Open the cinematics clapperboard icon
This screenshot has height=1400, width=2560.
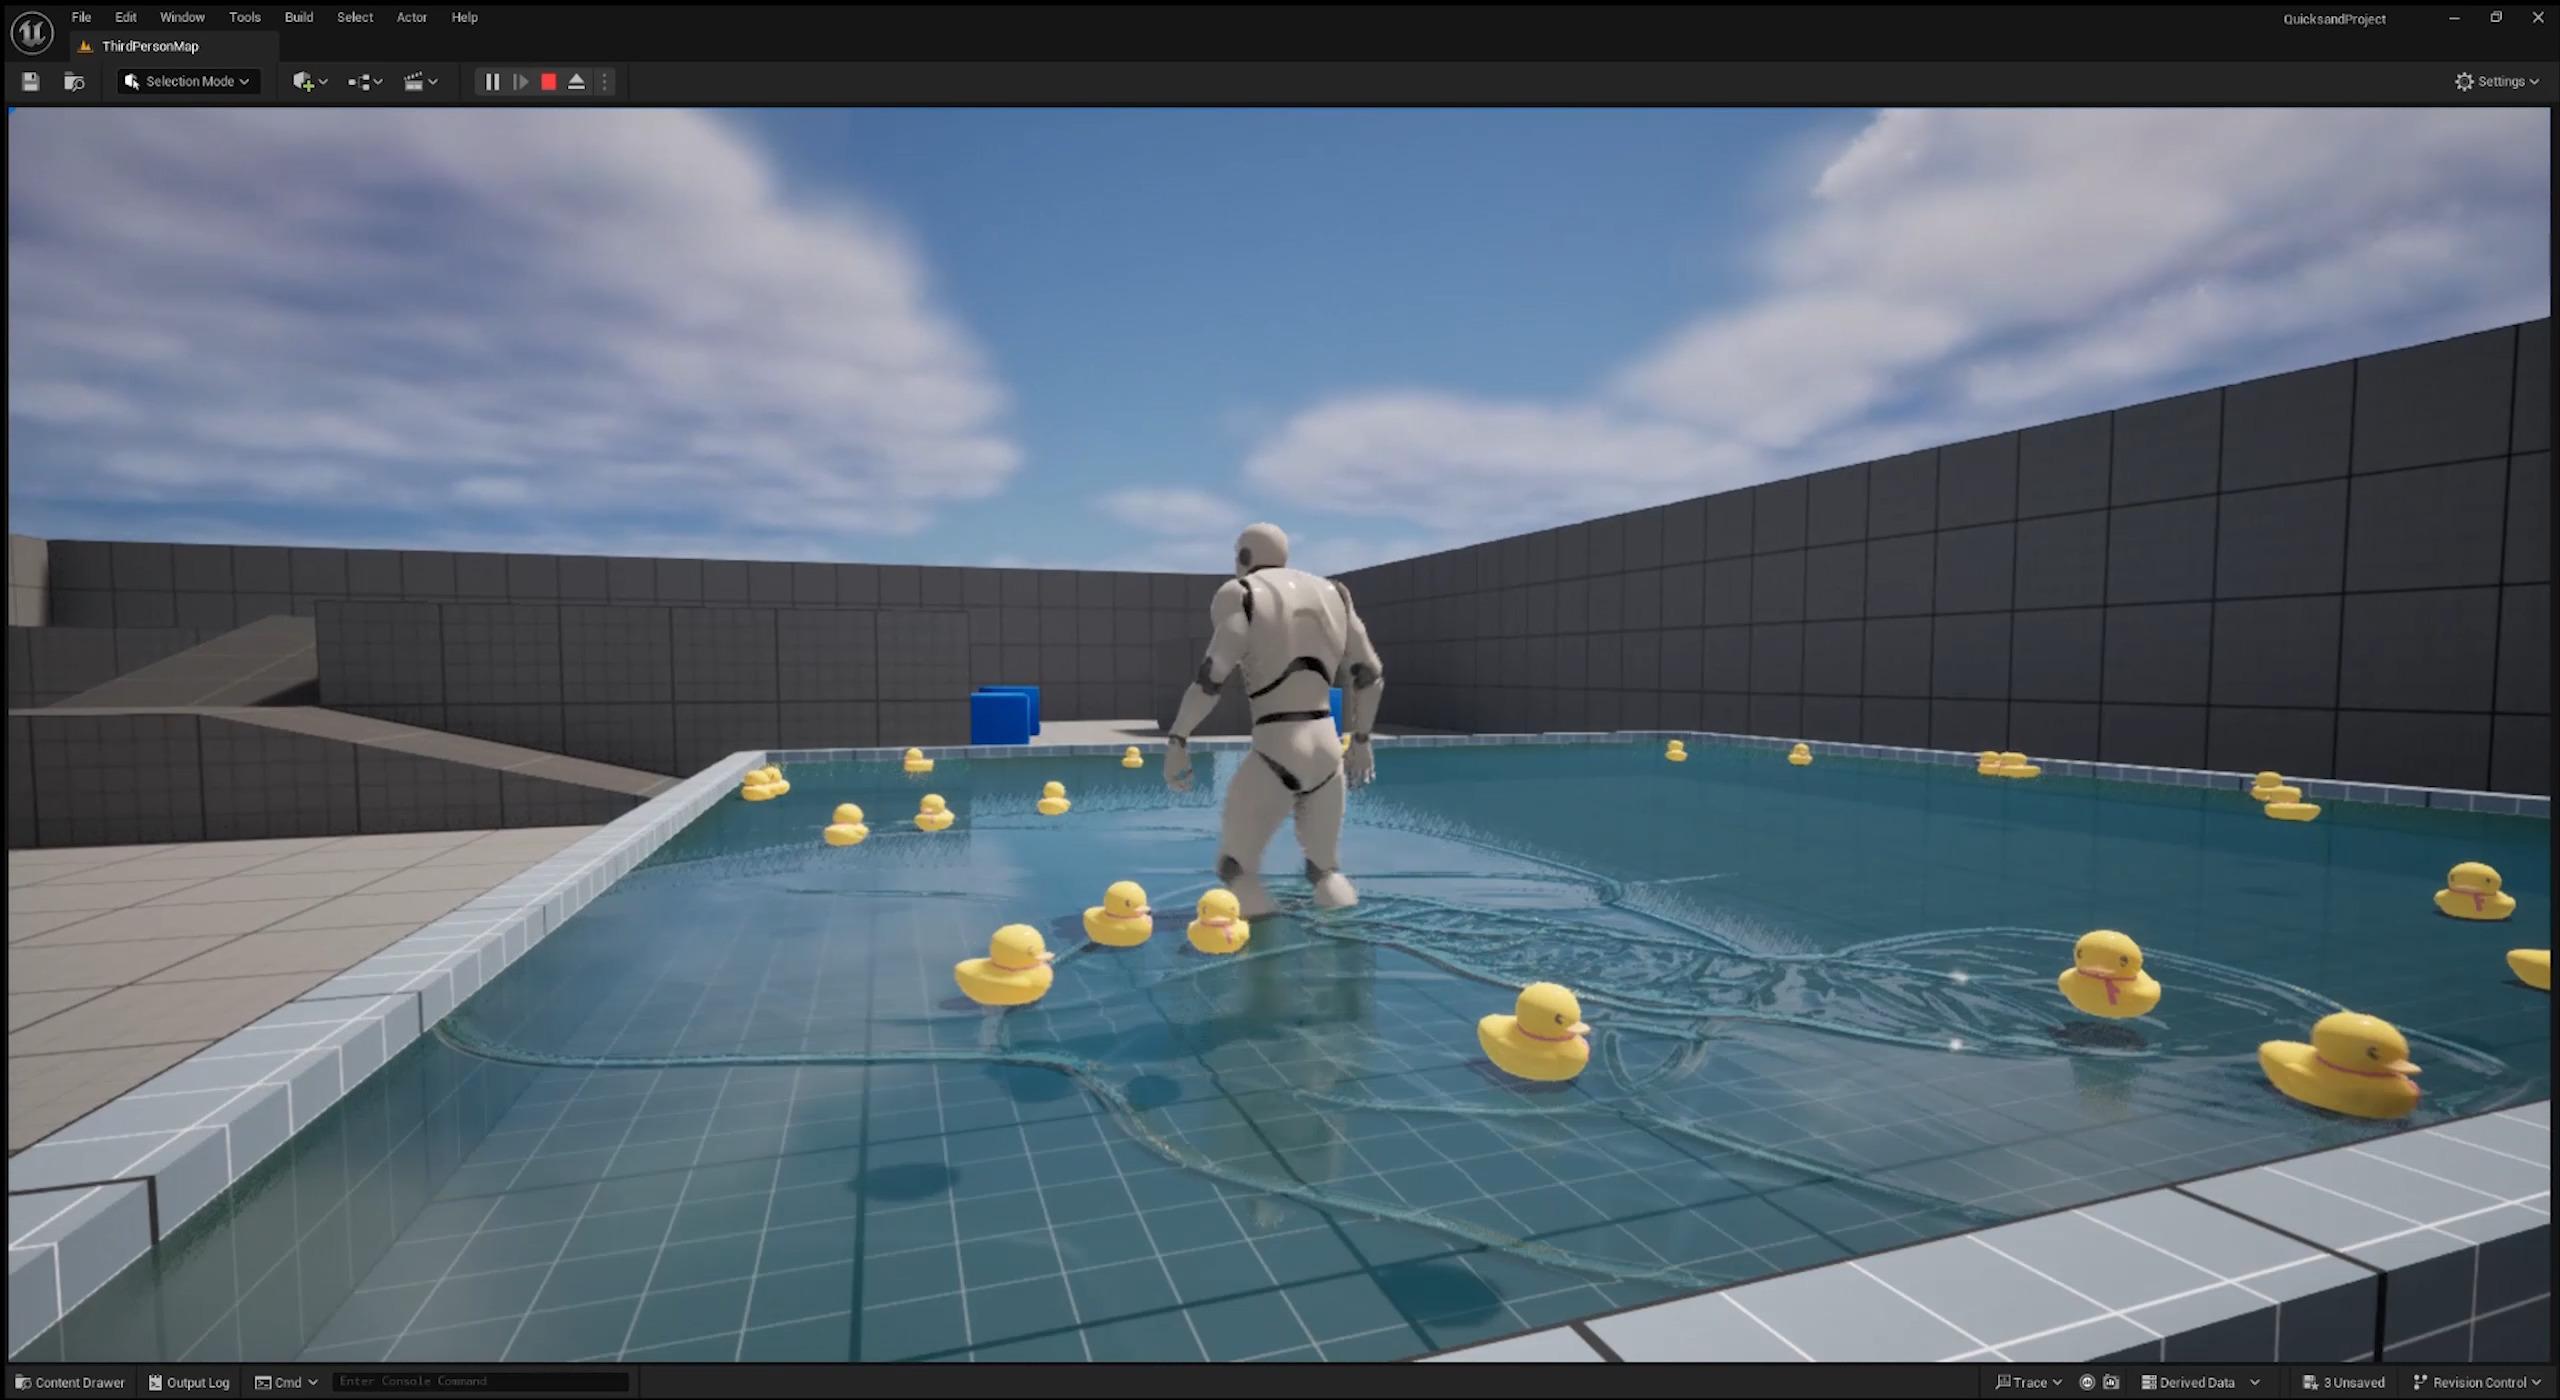click(414, 82)
